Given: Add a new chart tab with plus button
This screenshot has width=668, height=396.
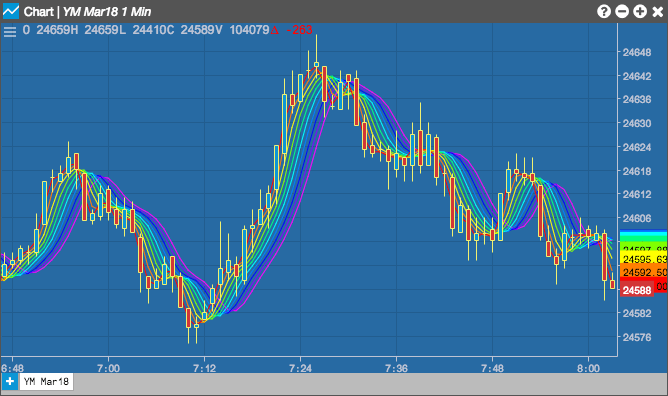Looking at the screenshot, I should click(9, 382).
